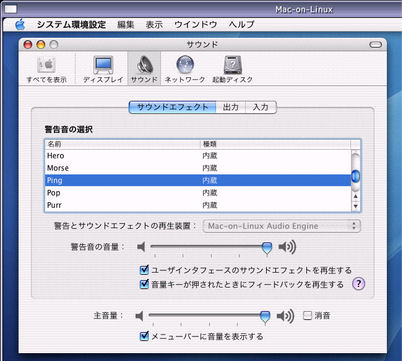Viewport: 402px width, 361px height.
Task: Select the サウンド speaker toolbar icon
Action: (144, 69)
